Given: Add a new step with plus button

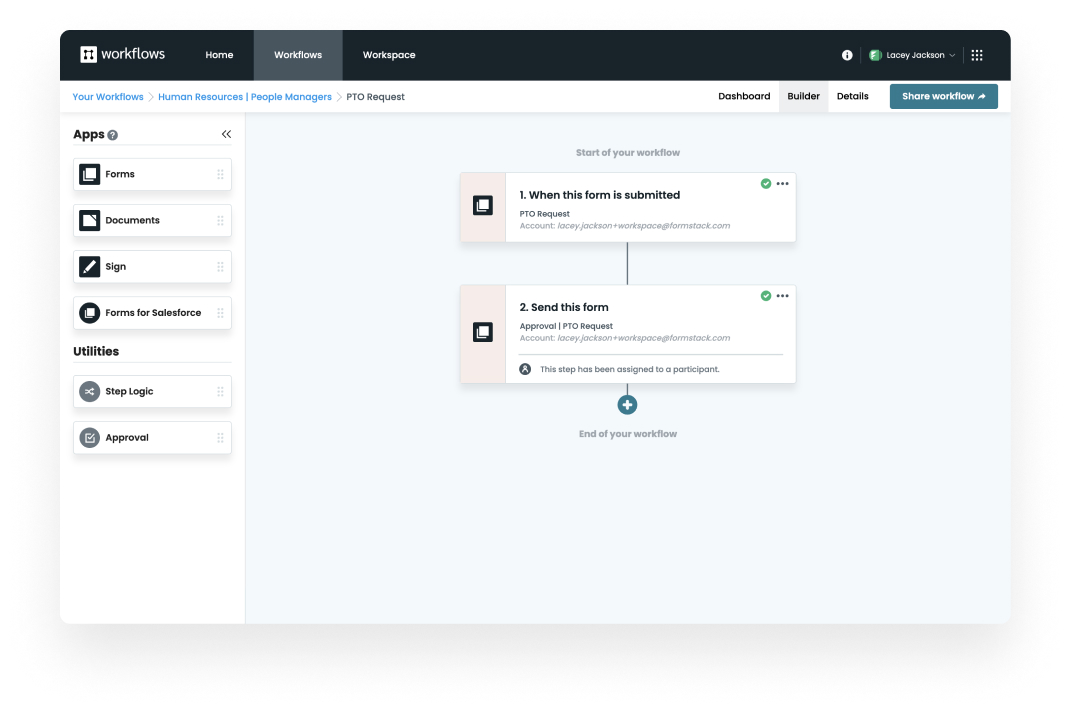Looking at the screenshot, I should tap(627, 404).
